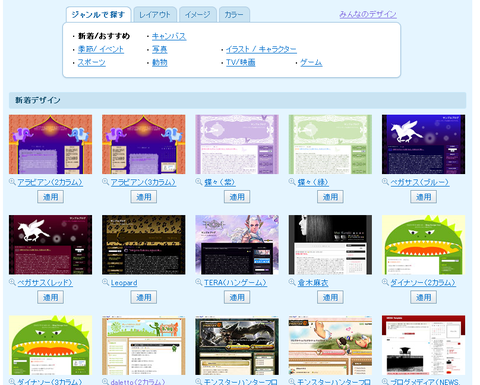Apply Leopard design with 適用 button
The width and height of the screenshot is (480, 385).
point(144,297)
